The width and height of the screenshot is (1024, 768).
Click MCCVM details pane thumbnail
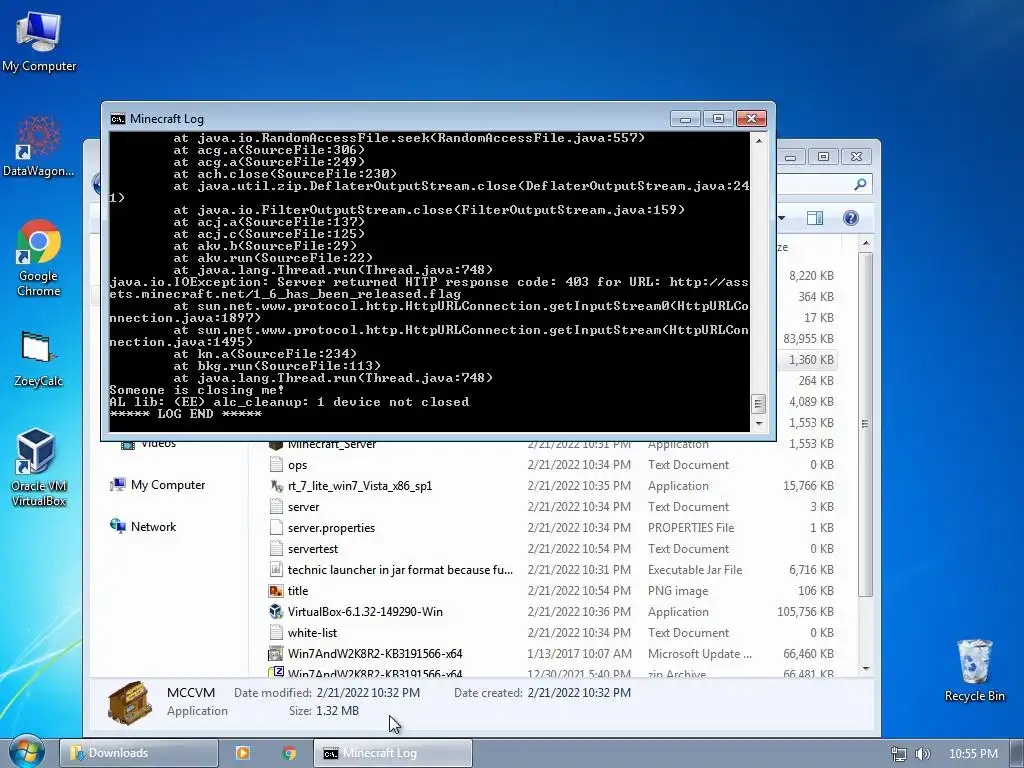130,702
